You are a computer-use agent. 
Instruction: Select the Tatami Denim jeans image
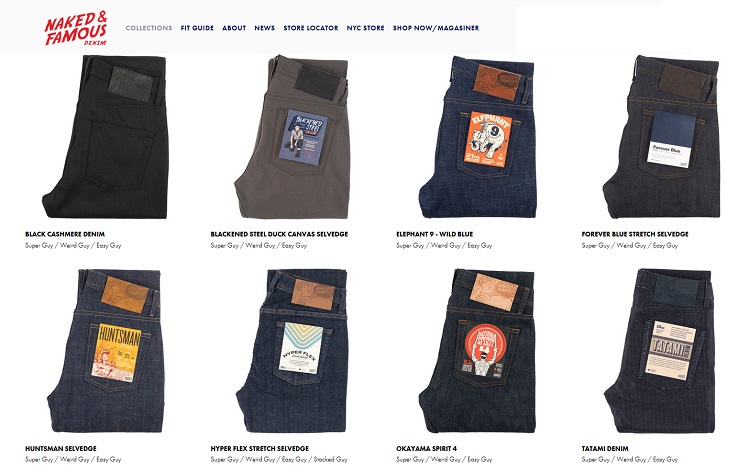pos(662,351)
